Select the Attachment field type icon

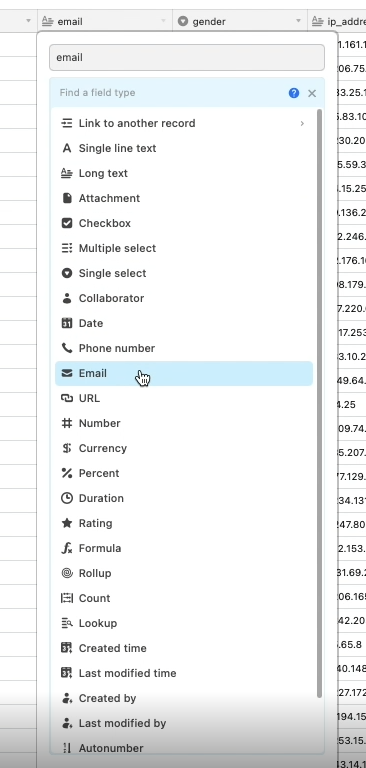pos(67,198)
